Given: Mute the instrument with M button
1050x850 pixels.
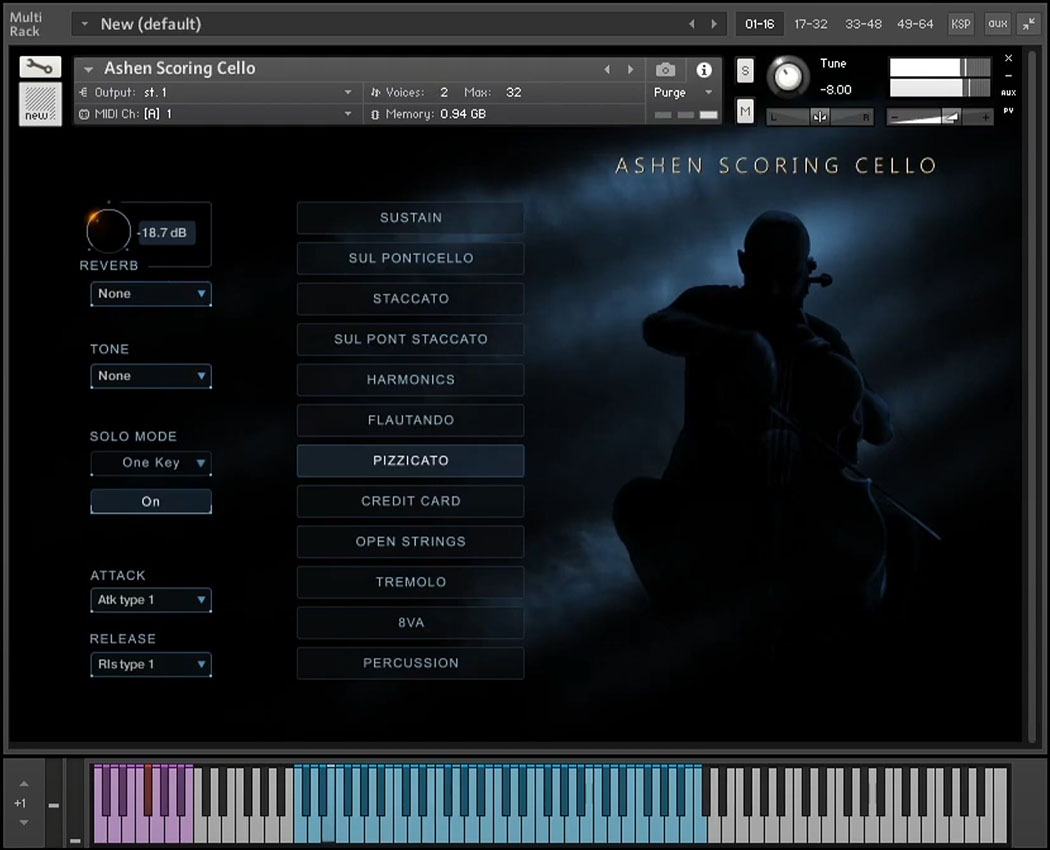Looking at the screenshot, I should 745,111.
